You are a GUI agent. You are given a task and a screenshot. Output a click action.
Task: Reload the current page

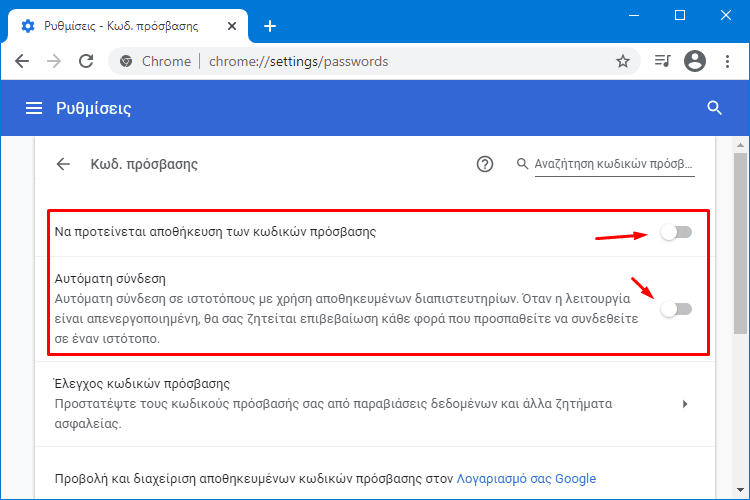click(x=86, y=61)
